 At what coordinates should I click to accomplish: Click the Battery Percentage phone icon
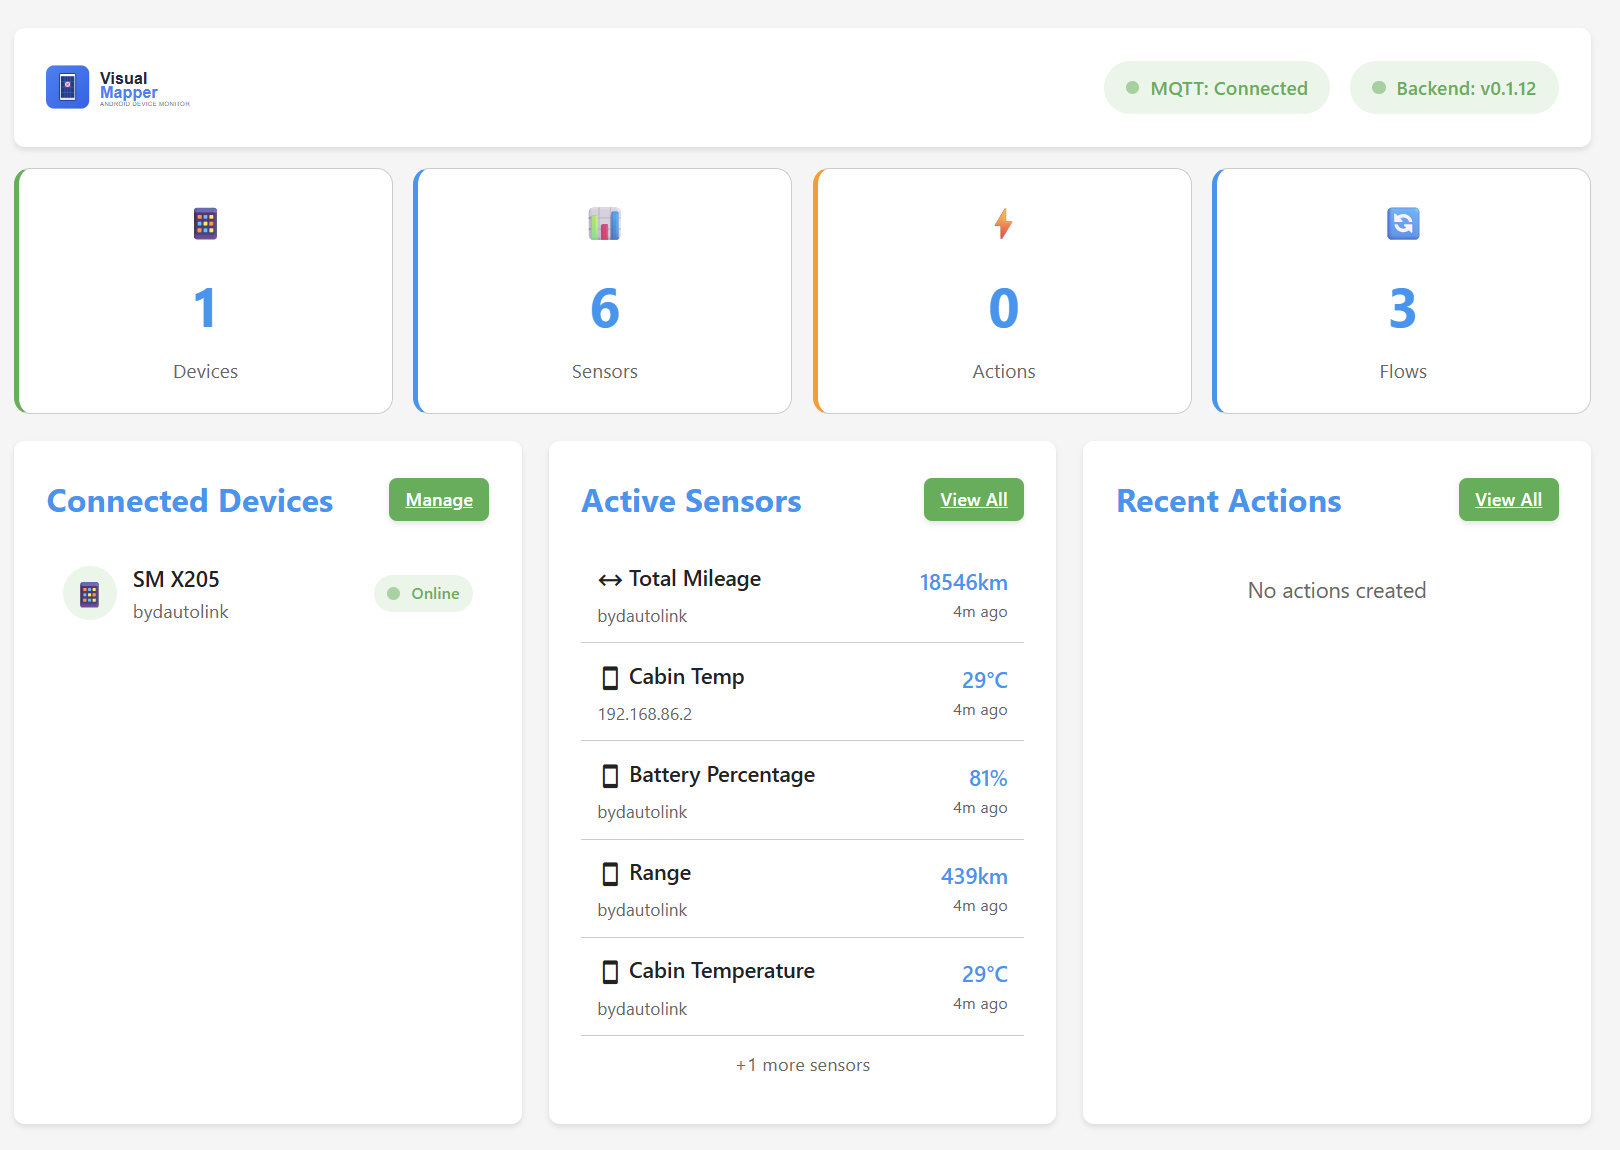[x=611, y=775]
